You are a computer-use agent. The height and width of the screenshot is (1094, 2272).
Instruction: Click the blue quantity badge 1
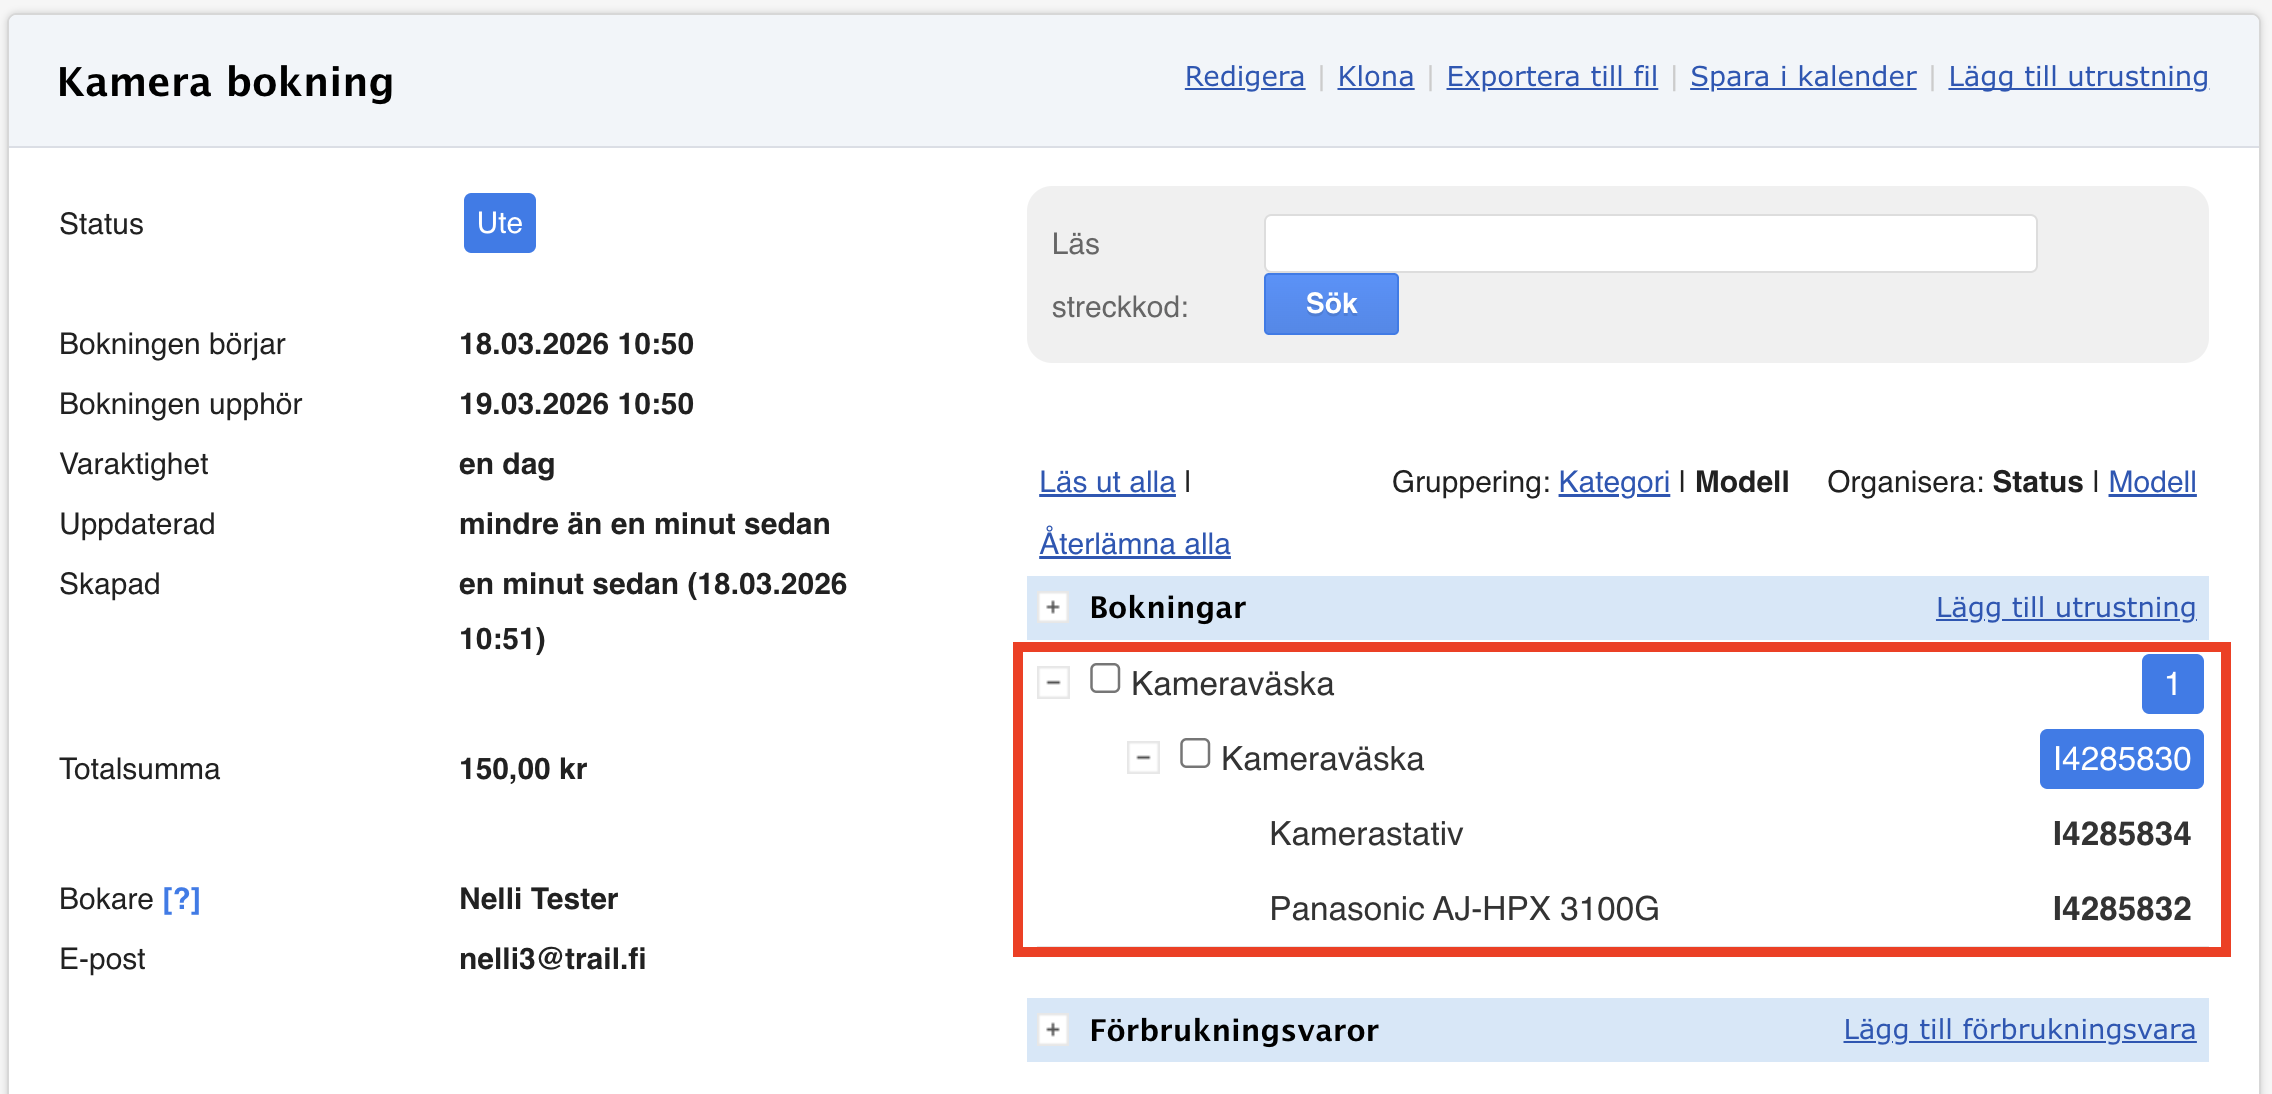pyautogui.click(x=2172, y=684)
